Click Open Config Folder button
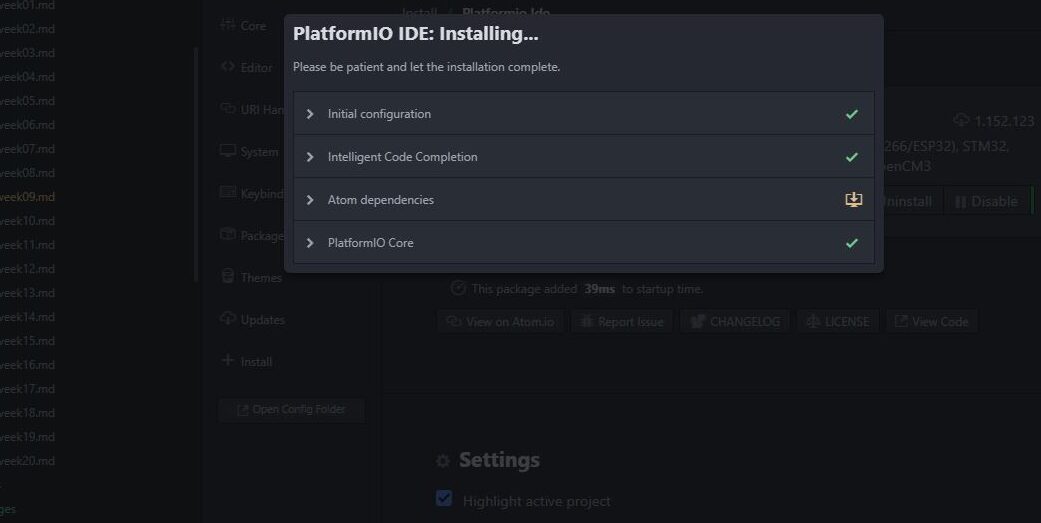This screenshot has height=523, width=1041. pyautogui.click(x=291, y=410)
